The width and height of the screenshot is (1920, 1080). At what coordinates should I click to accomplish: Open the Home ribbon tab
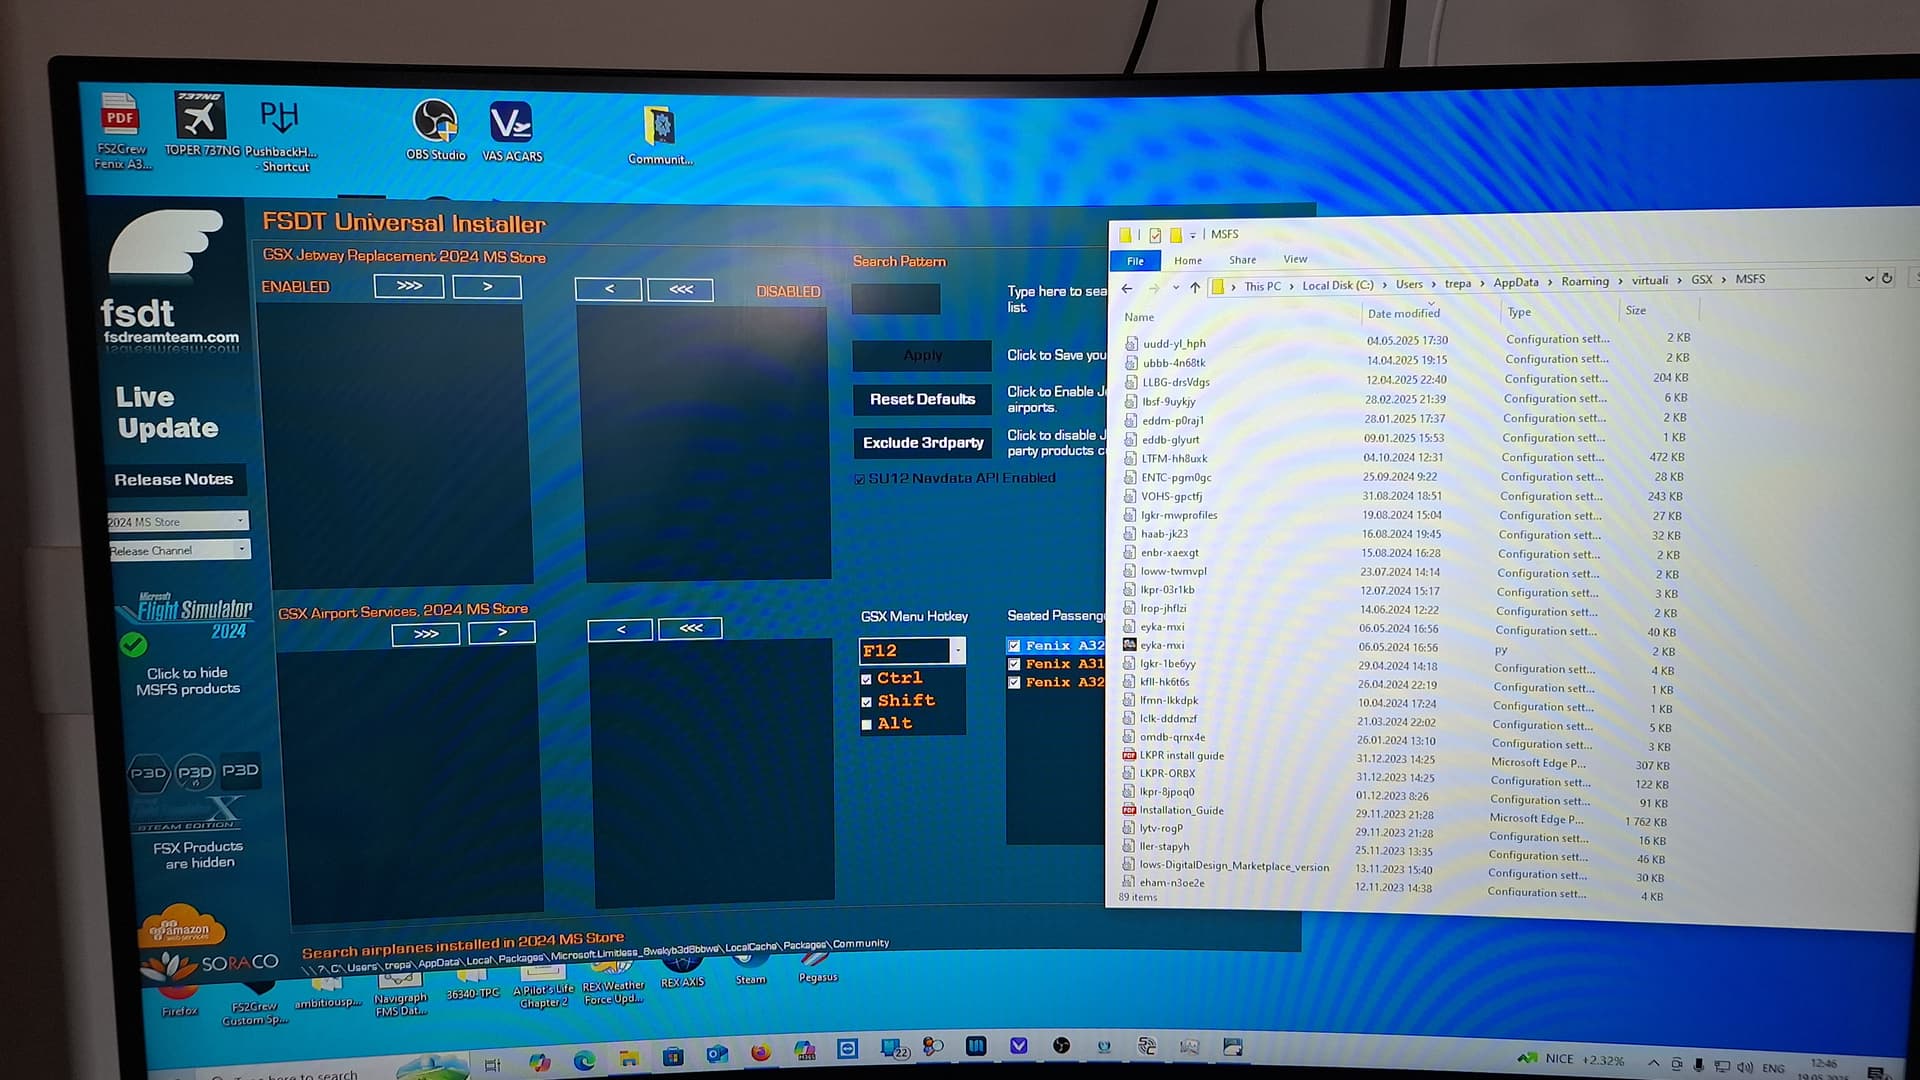[x=1188, y=260]
